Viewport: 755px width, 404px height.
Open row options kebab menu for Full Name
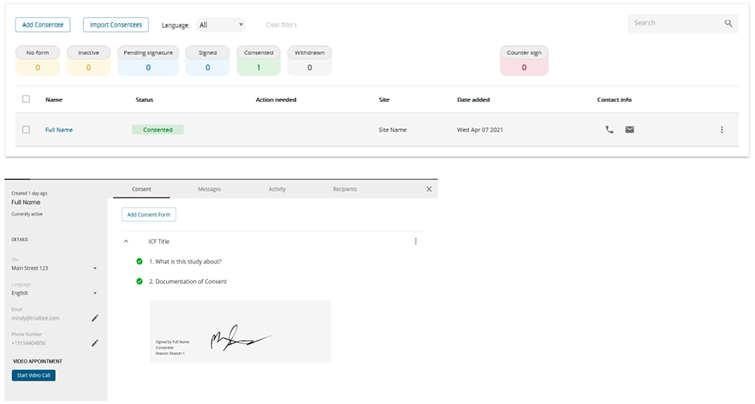(x=722, y=130)
